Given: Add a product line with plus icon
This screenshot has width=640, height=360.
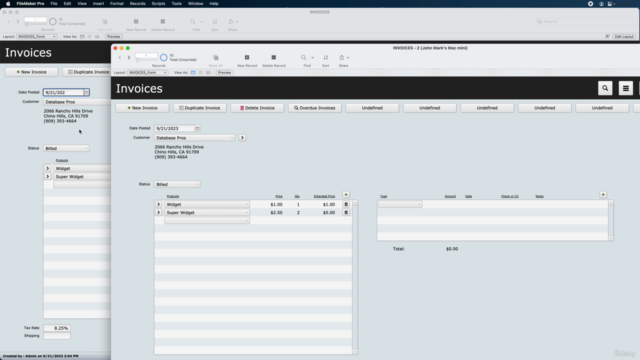Looking at the screenshot, I should 346,195.
